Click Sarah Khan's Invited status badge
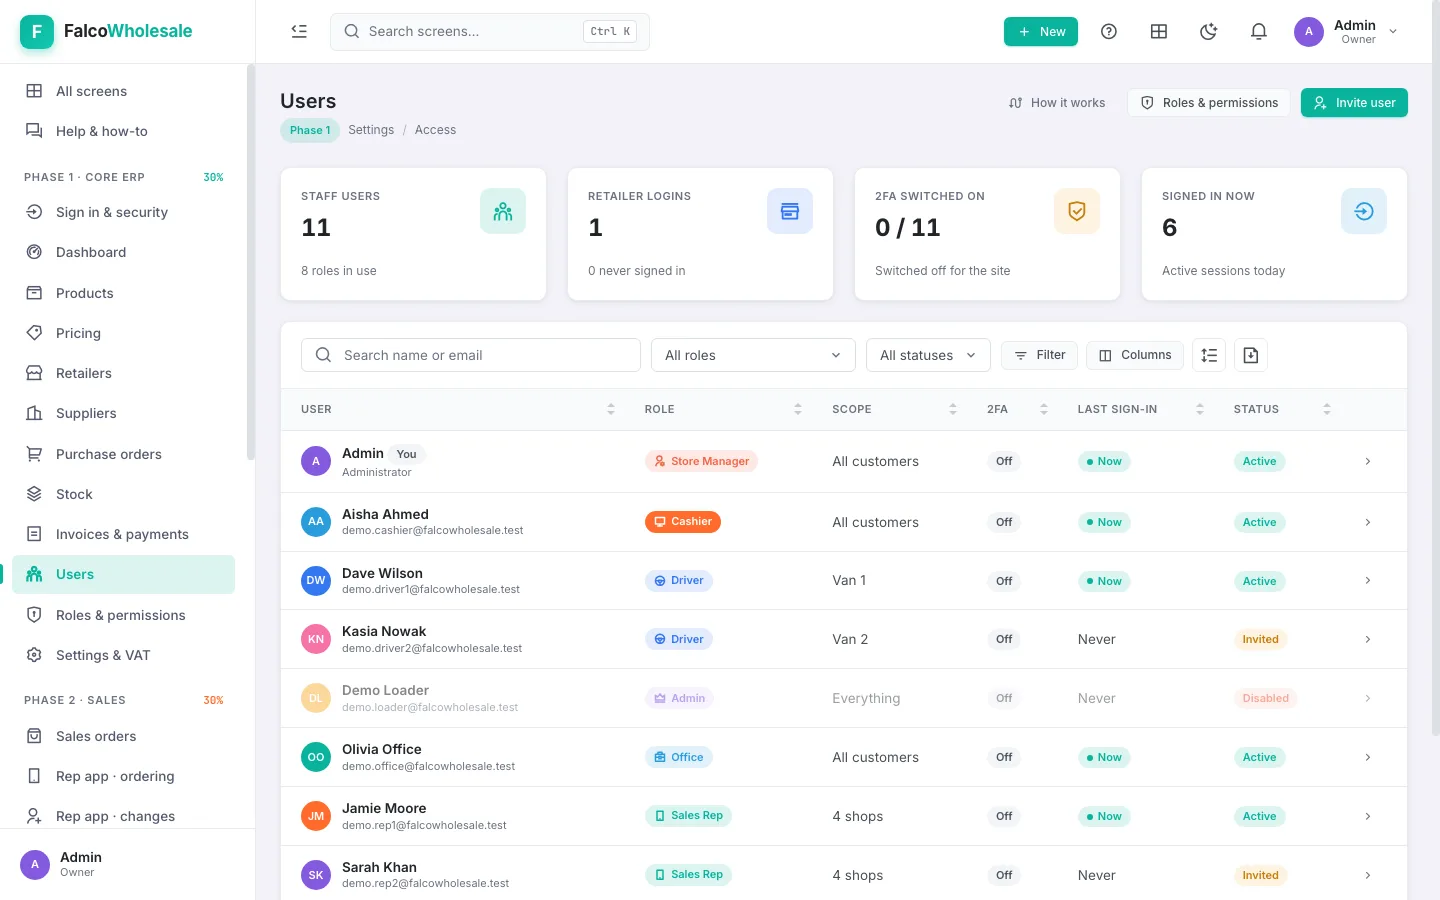This screenshot has height=900, width=1440. [x=1260, y=875]
